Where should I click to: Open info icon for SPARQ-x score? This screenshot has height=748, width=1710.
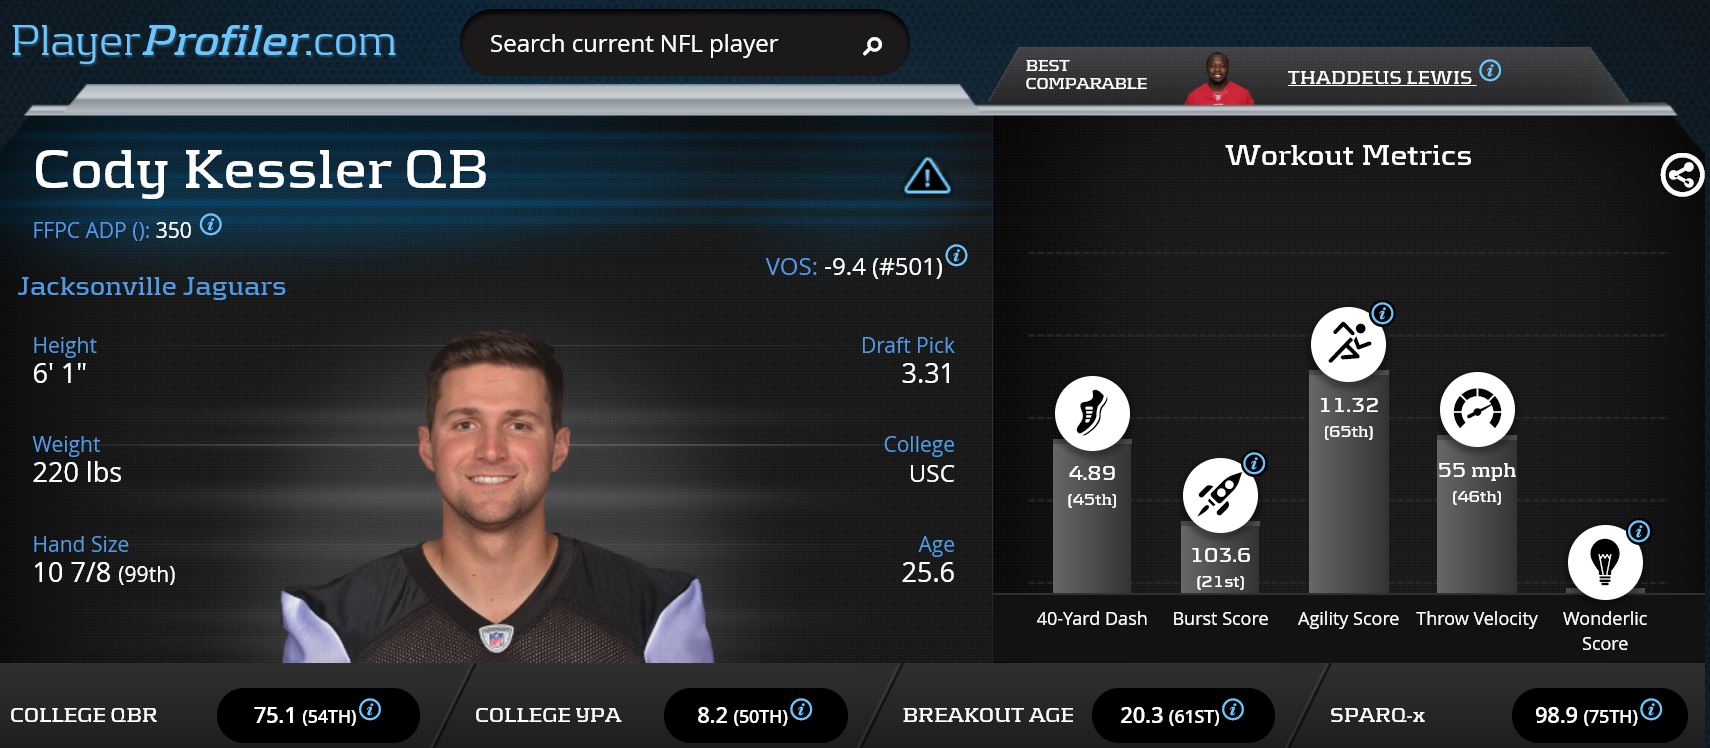[x=1651, y=710]
